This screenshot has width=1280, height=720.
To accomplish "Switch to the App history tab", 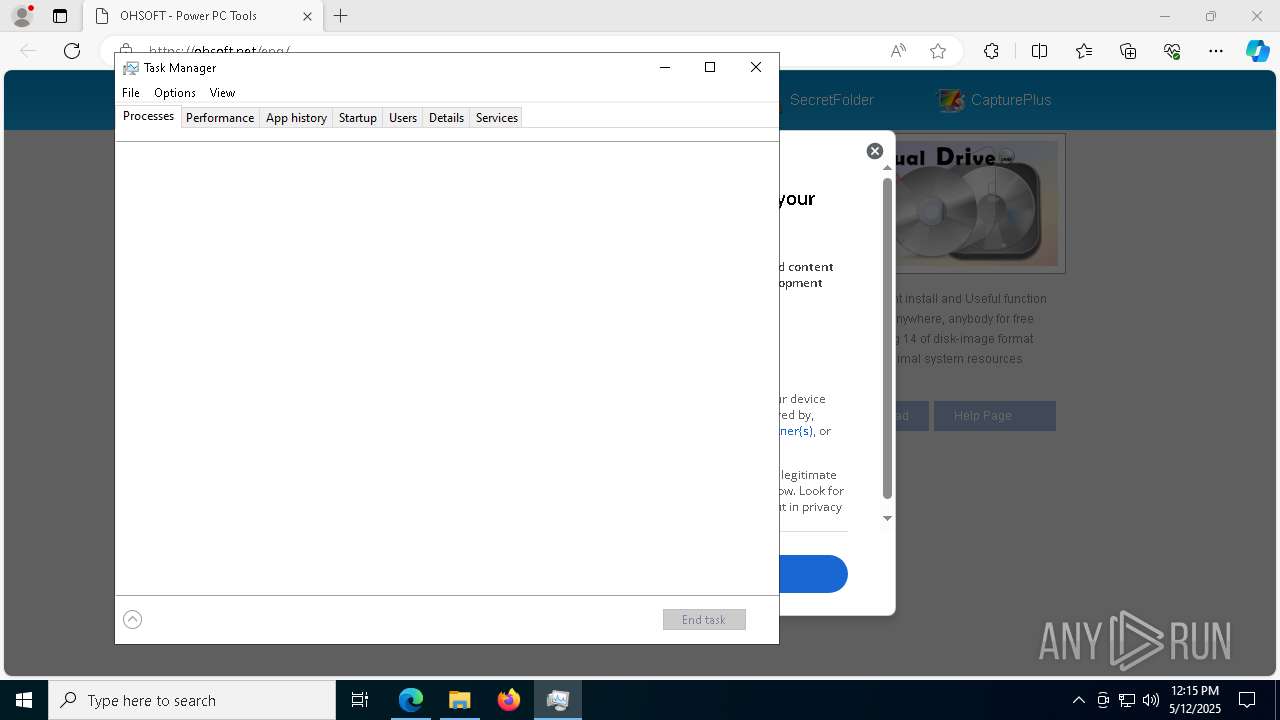I will pos(296,117).
